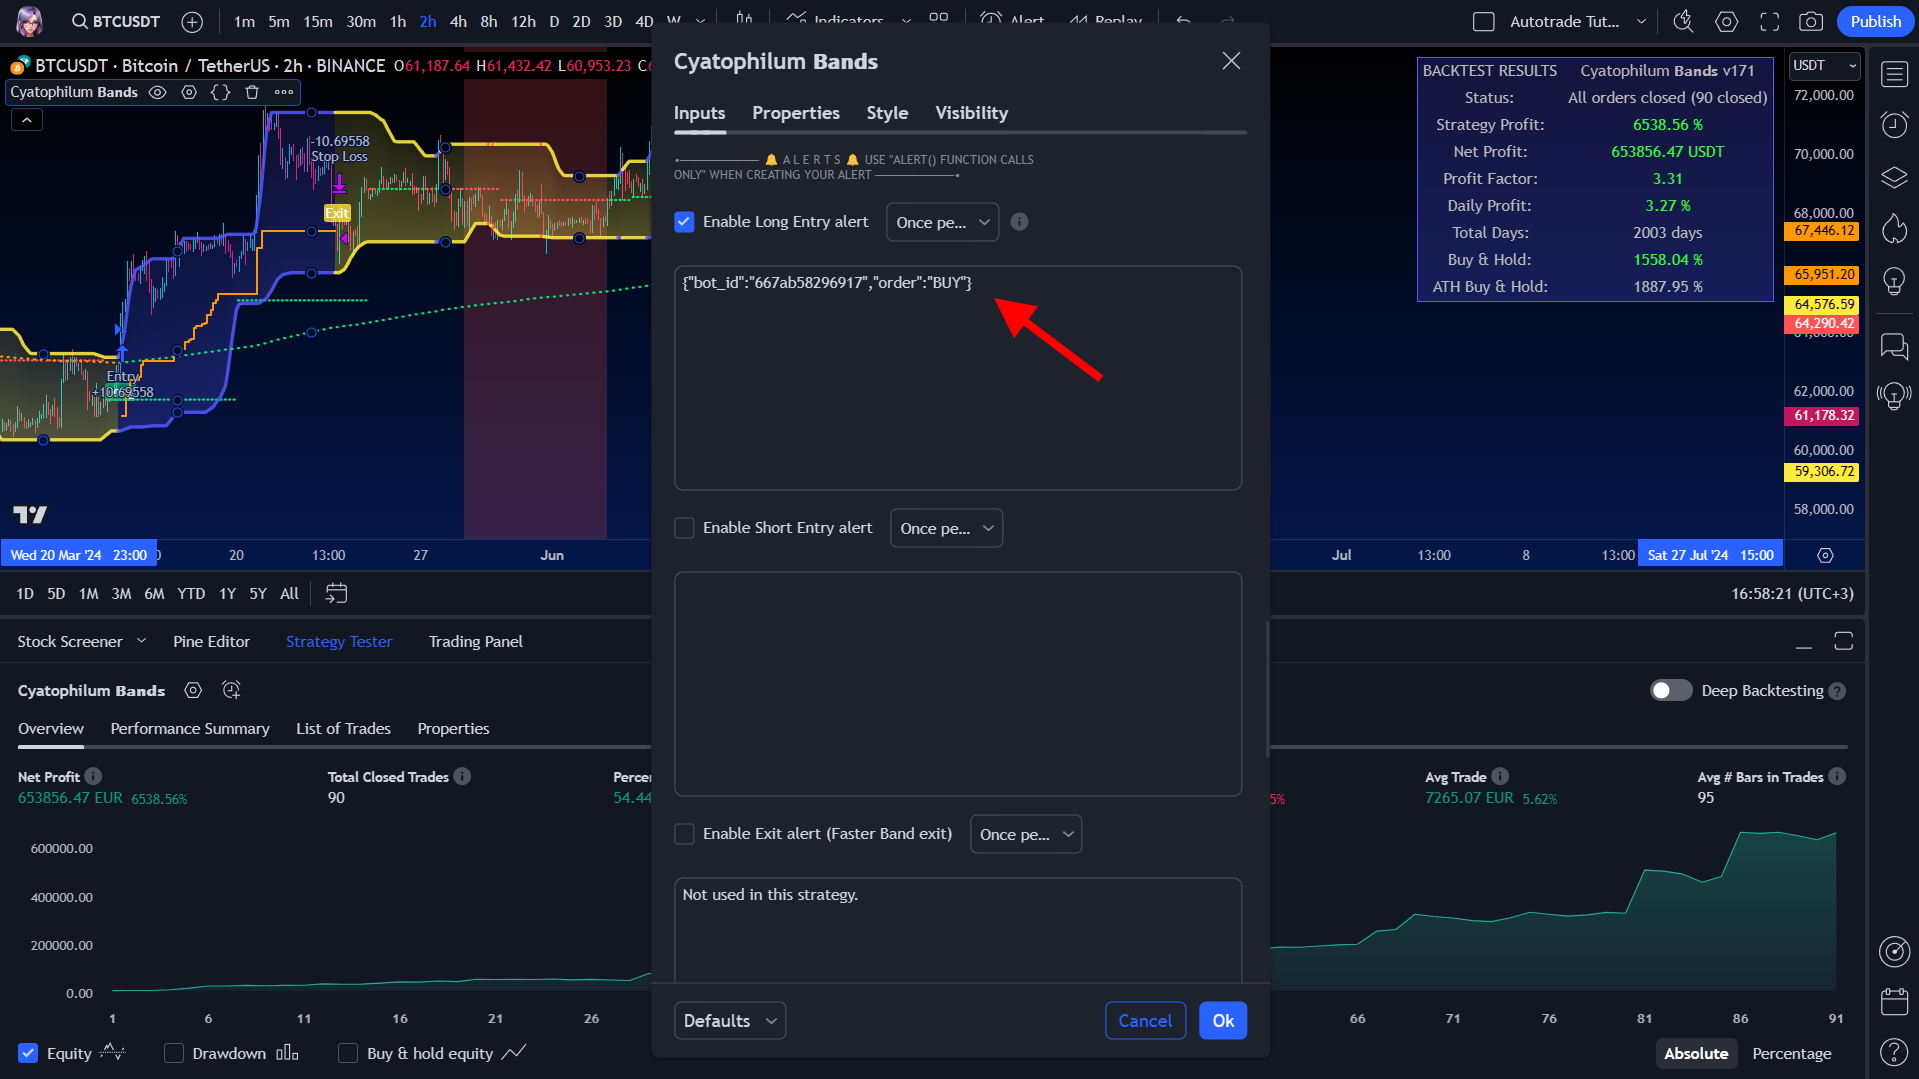Click the Long Entry alert message field
The image size is (1919, 1079).
(958, 378)
